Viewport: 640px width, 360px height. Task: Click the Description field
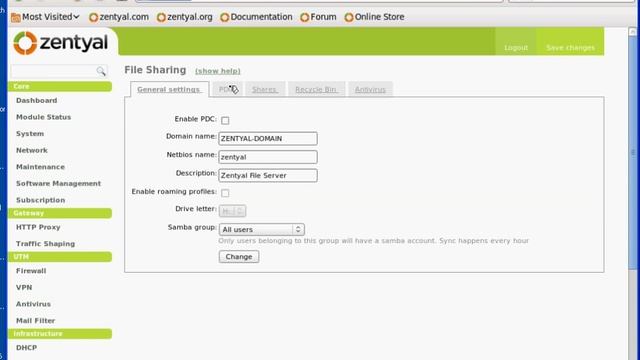(268, 175)
